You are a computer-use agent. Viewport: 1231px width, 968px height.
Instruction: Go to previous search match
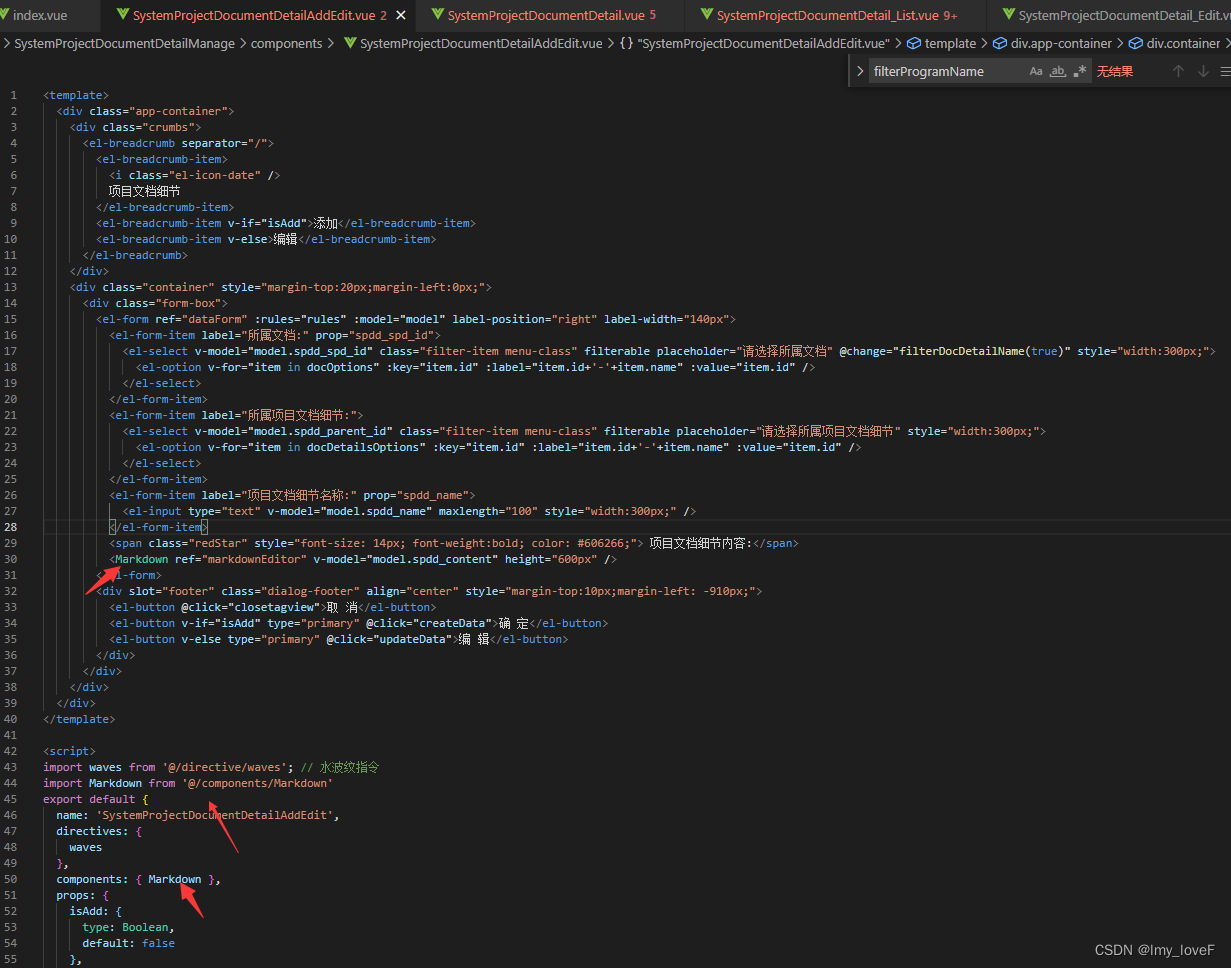point(1178,70)
